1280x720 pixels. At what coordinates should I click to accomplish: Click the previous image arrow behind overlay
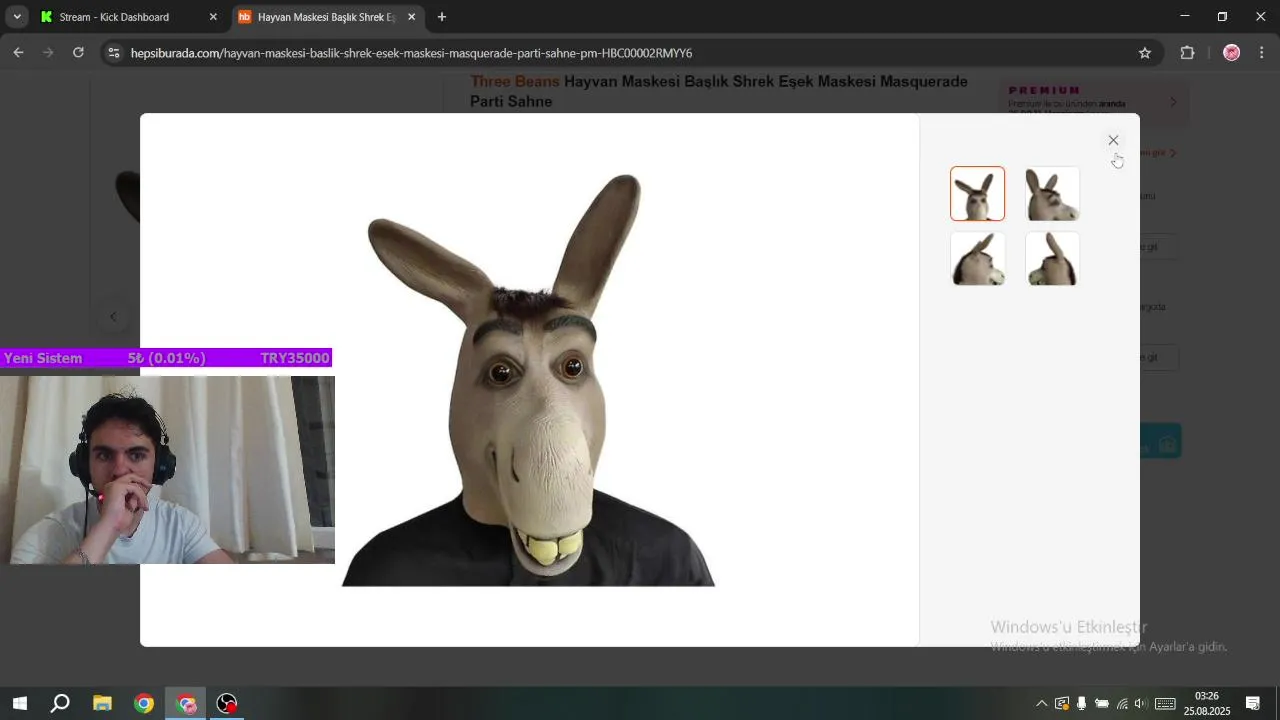coord(113,317)
